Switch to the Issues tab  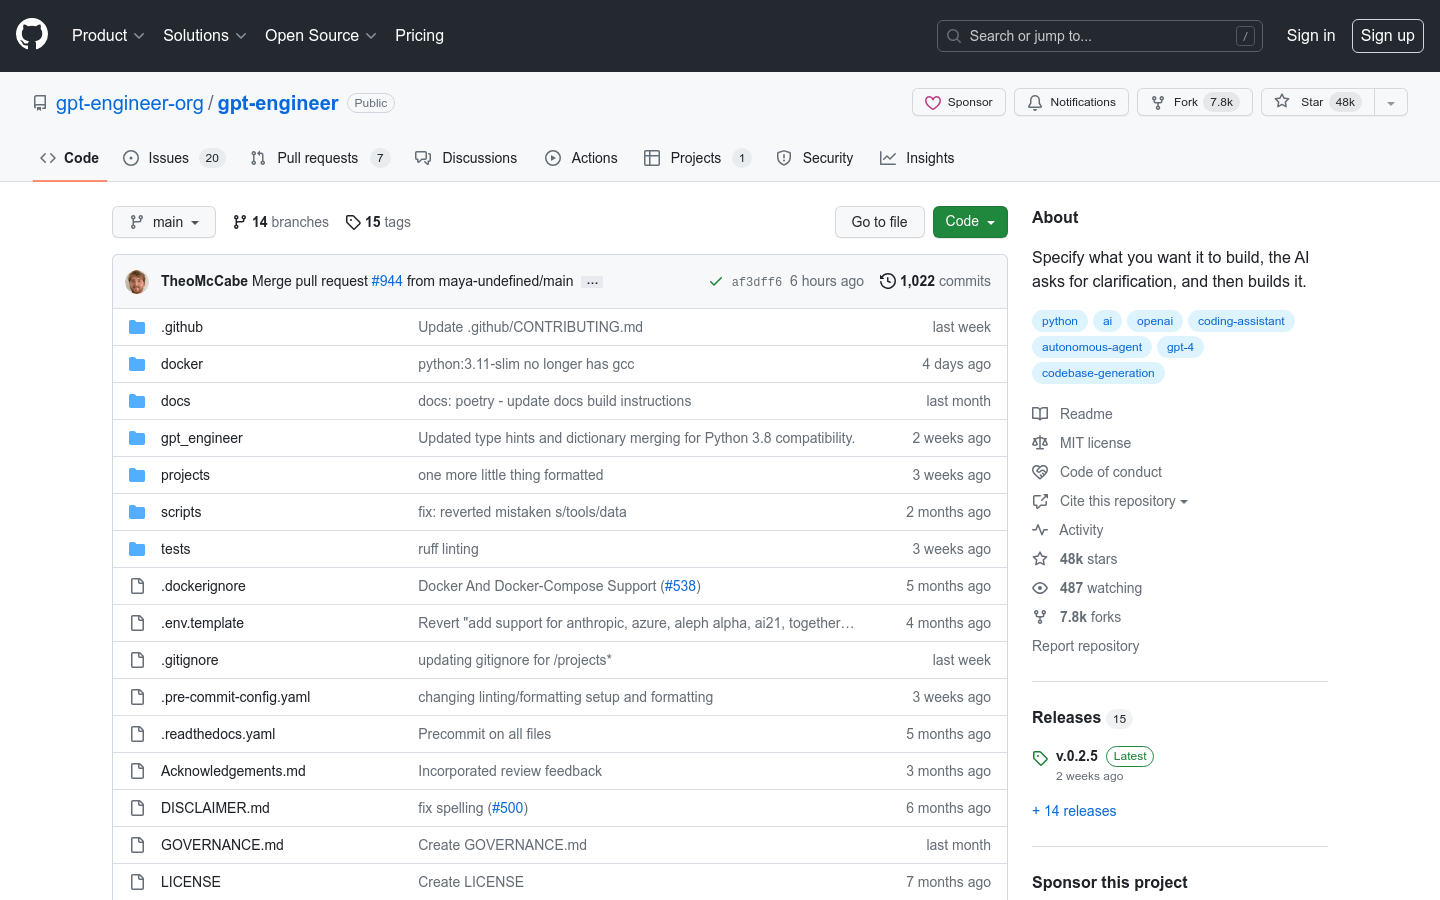click(174, 158)
